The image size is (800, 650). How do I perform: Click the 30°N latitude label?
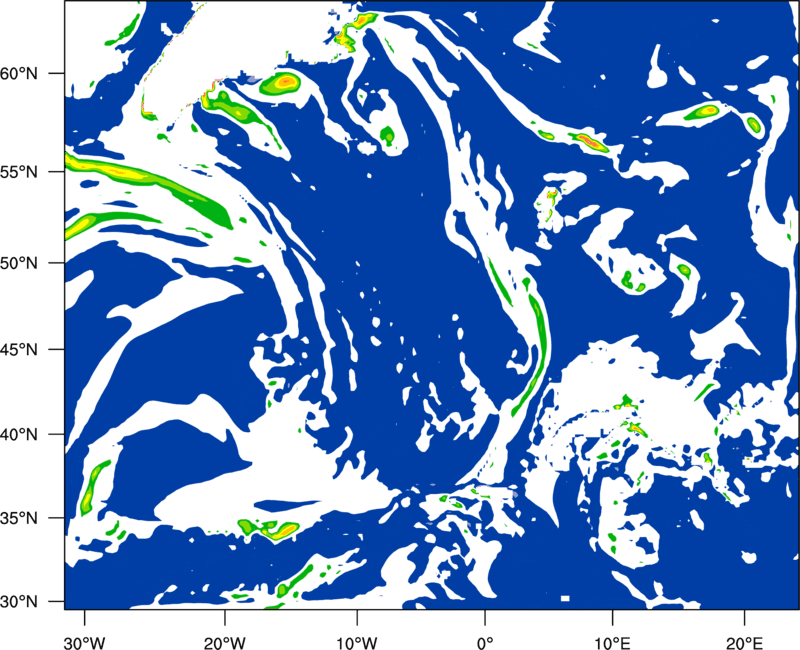[19, 602]
